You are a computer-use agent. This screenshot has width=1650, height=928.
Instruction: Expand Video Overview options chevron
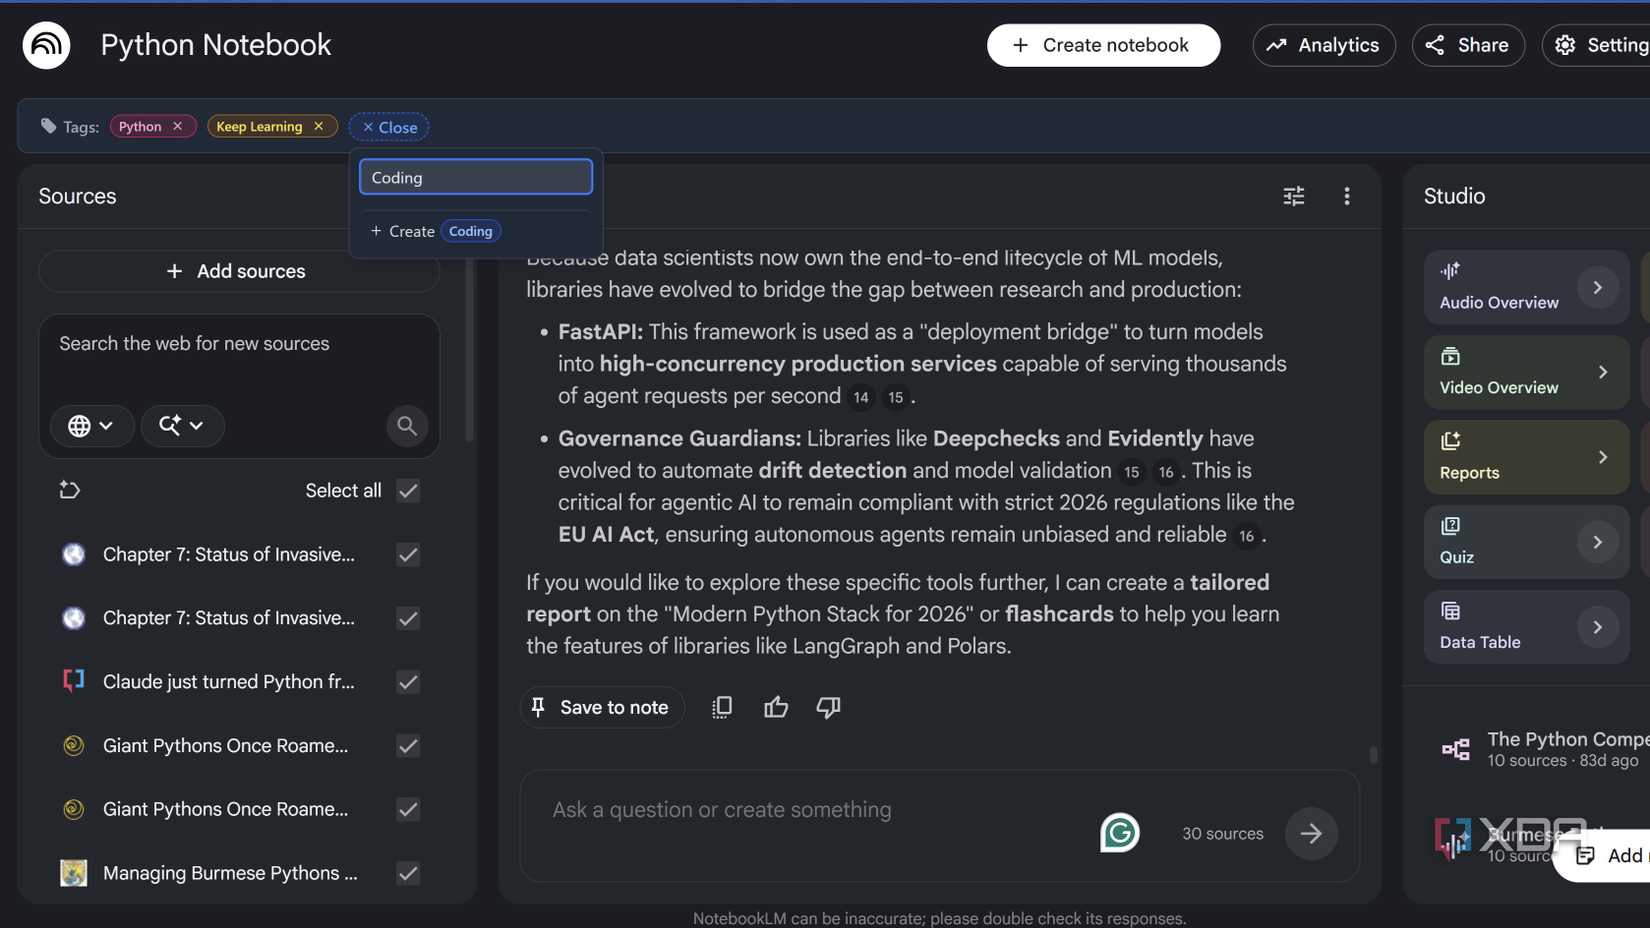[x=1603, y=372]
